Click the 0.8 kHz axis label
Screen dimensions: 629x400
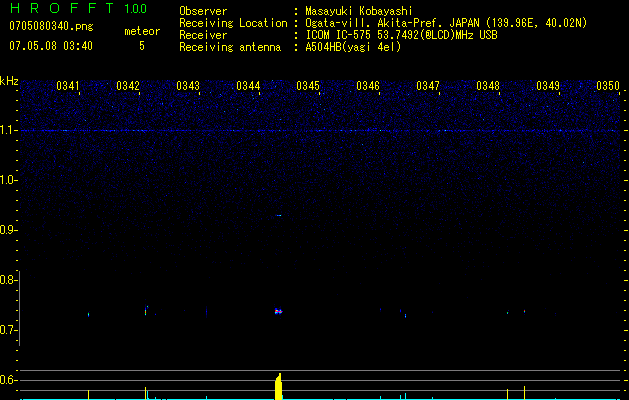7,280
